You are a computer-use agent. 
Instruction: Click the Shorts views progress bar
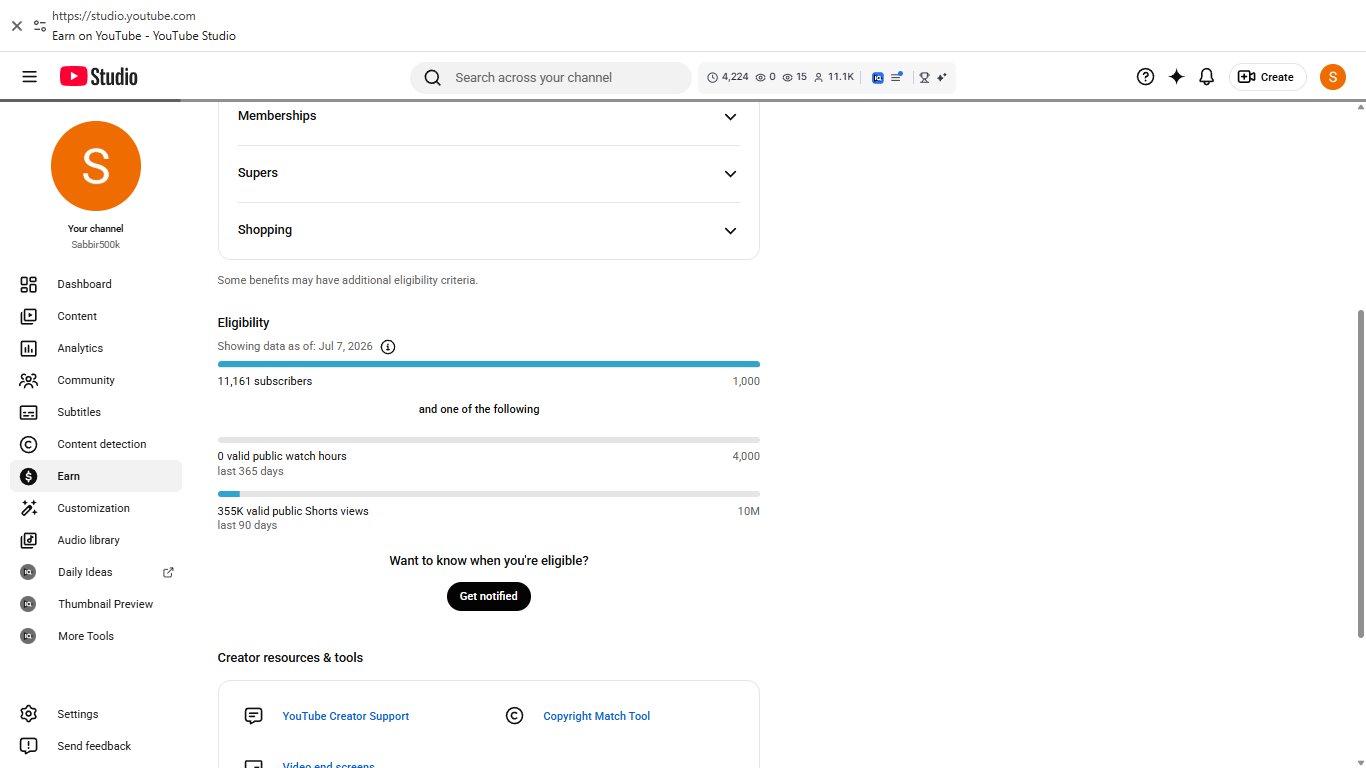pos(489,494)
